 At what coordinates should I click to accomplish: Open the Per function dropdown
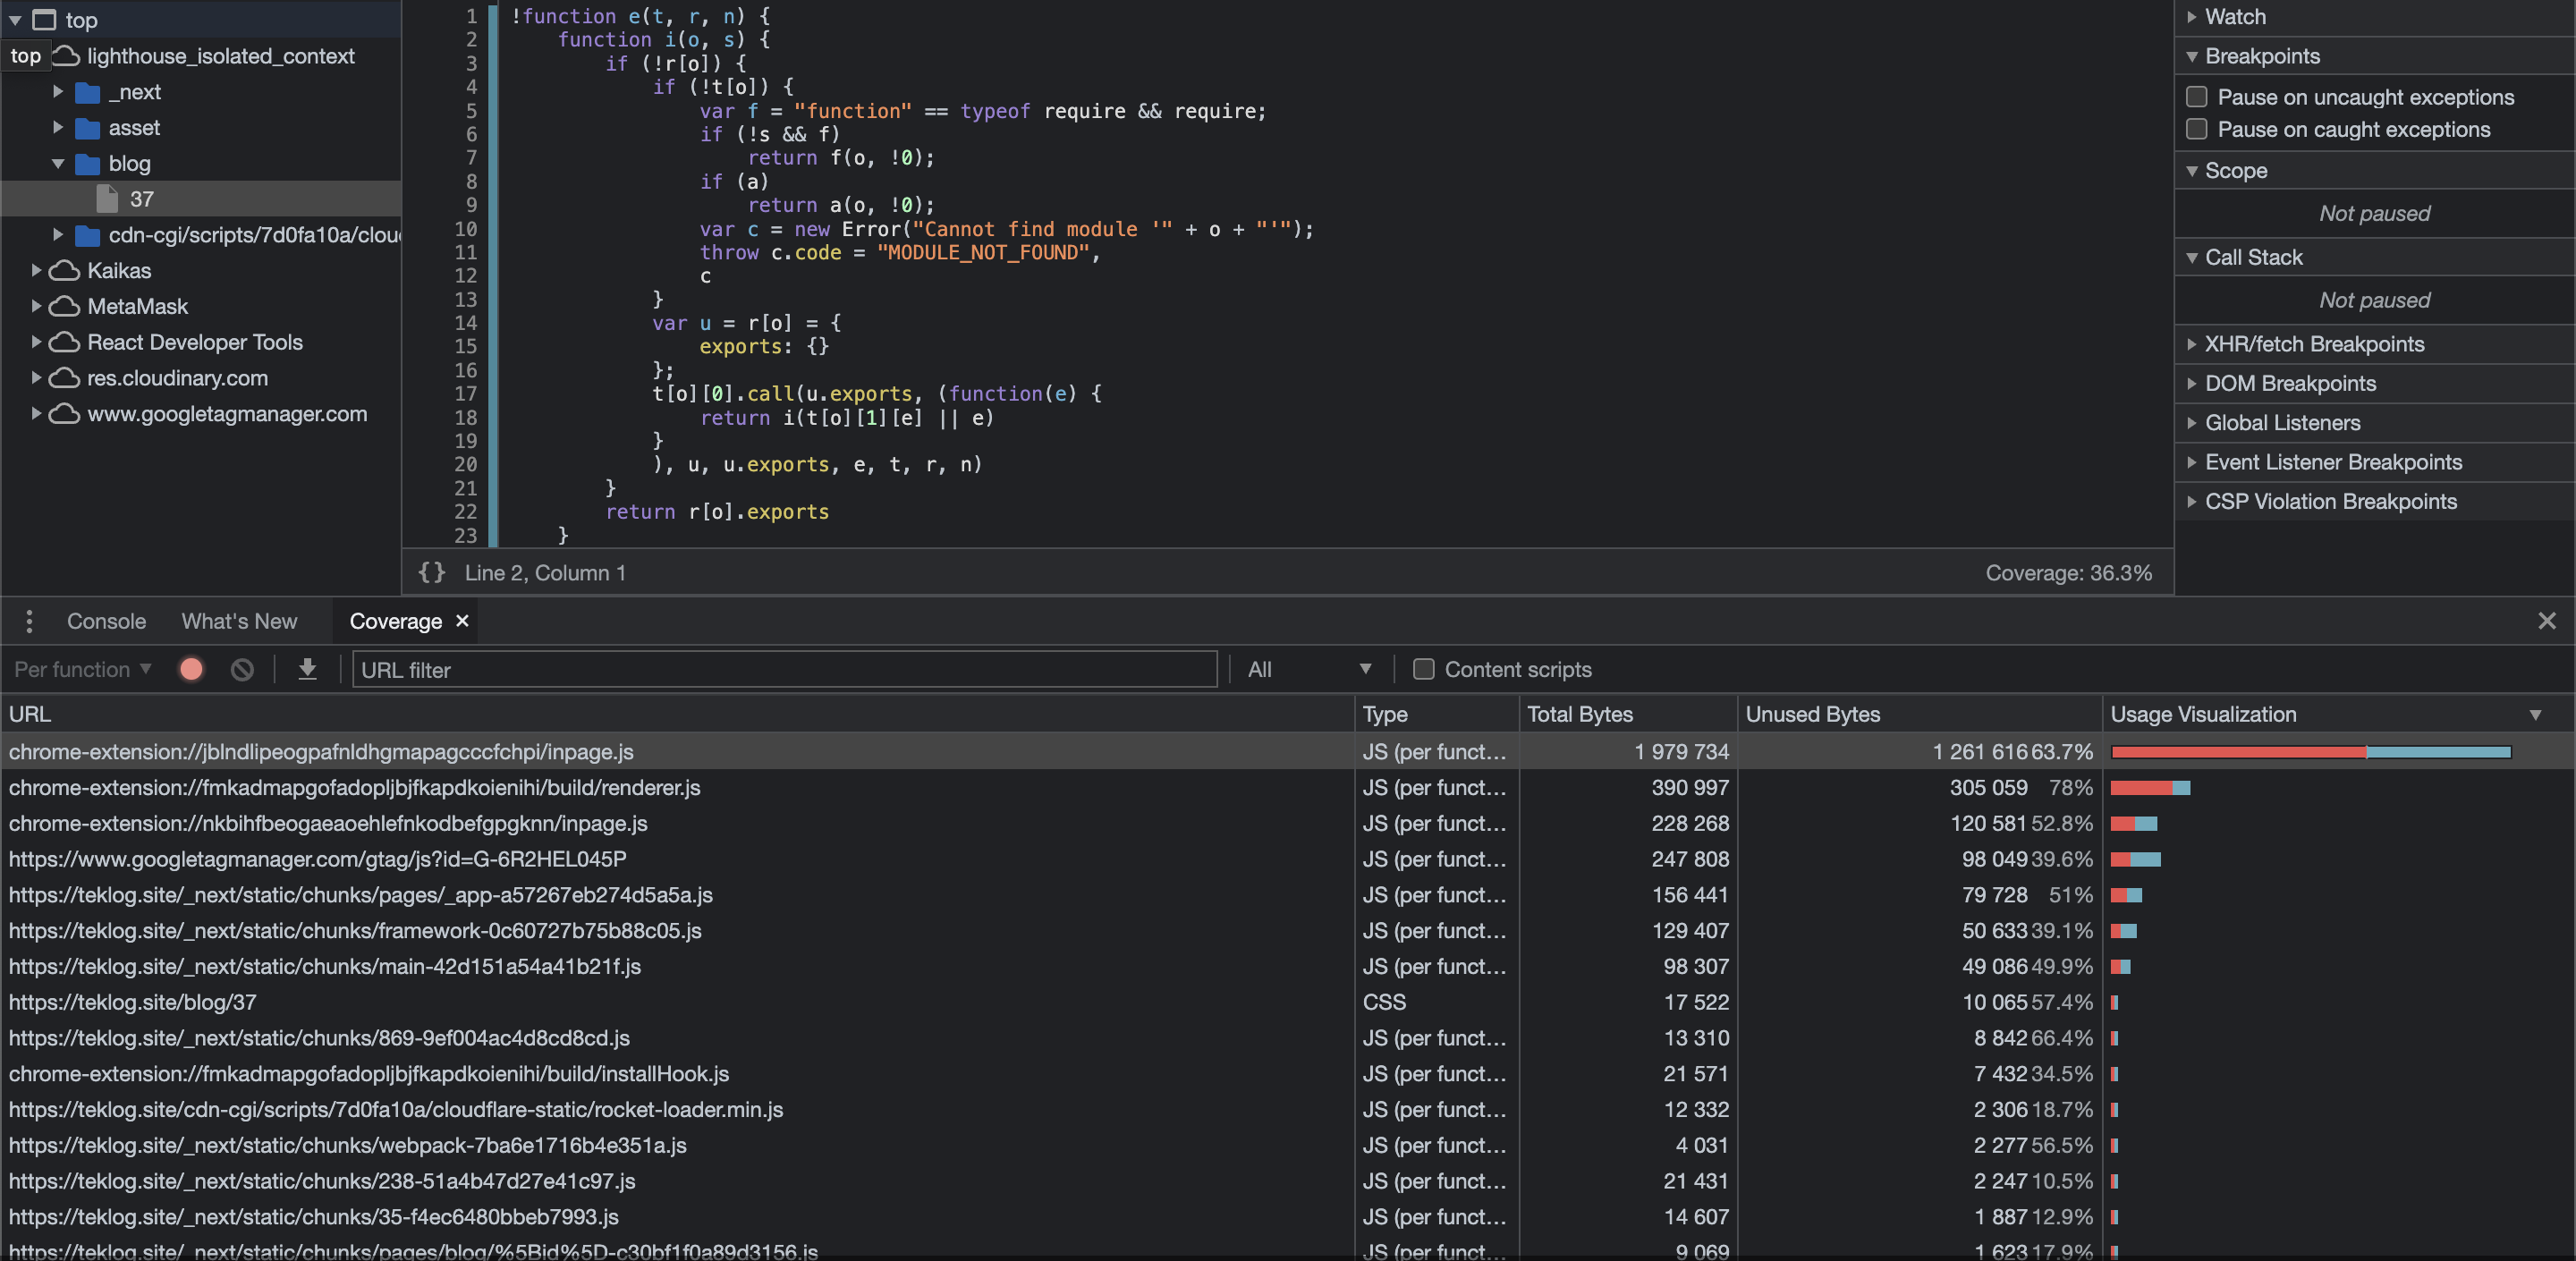click(x=83, y=669)
